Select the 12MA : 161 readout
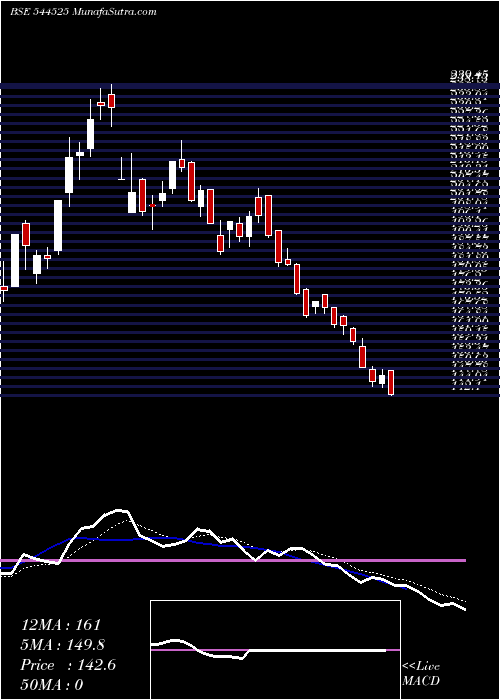 click(x=61, y=625)
